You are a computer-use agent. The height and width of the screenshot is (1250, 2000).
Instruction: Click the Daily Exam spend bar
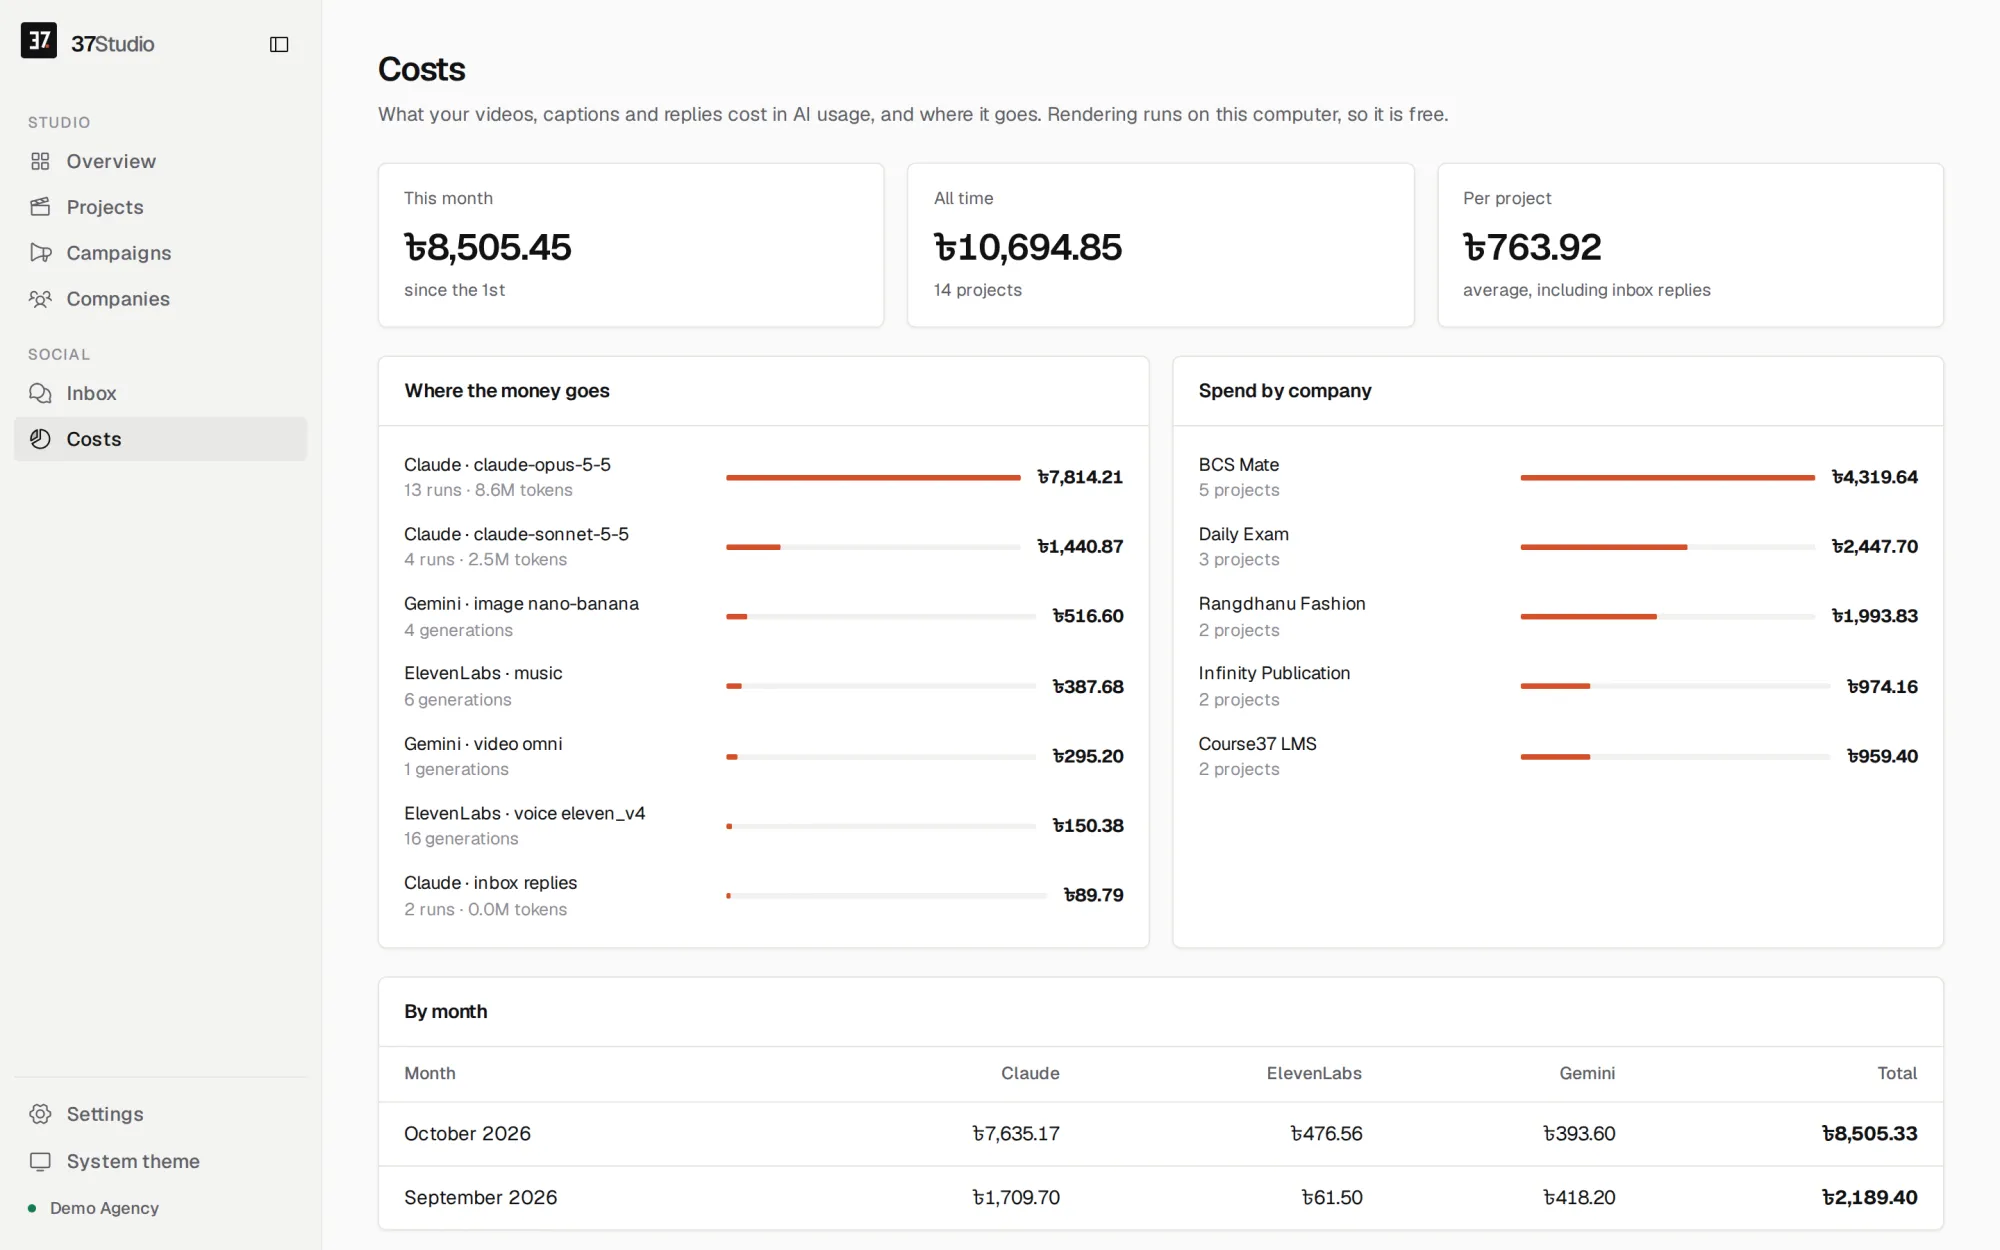[1667, 547]
